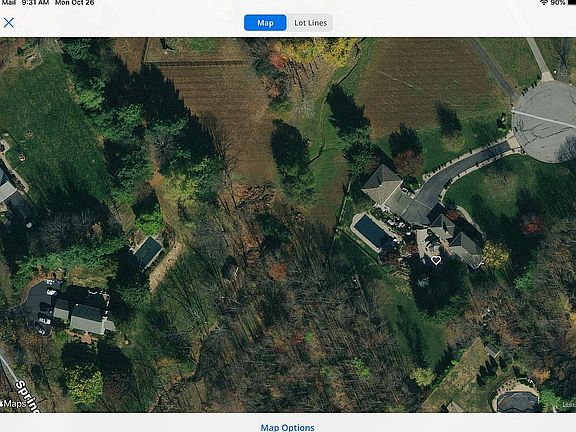Click the Apple Maps logo
Image resolution: width=576 pixels, height=432 pixels.
[x=14, y=404]
